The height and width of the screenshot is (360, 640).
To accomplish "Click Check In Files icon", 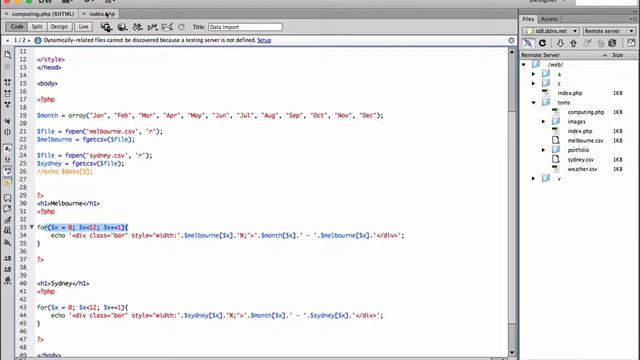I will 601,43.
